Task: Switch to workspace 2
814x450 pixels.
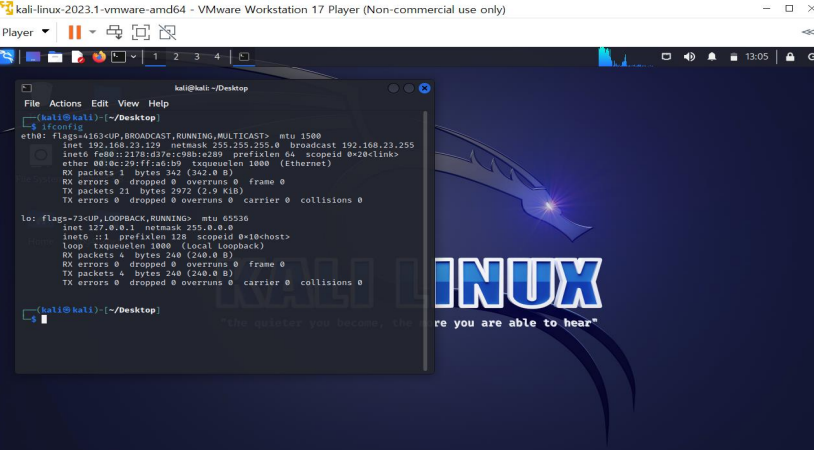Action: (176, 57)
